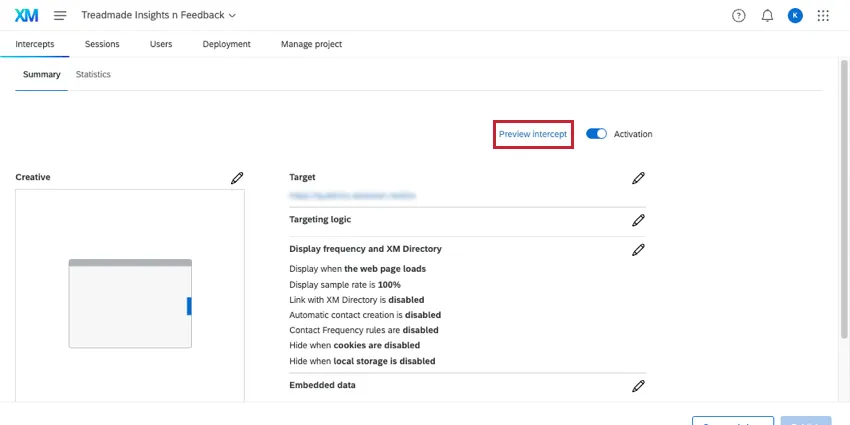Viewport: 850px width, 425px height.
Task: Click the user account avatar
Action: click(795, 15)
